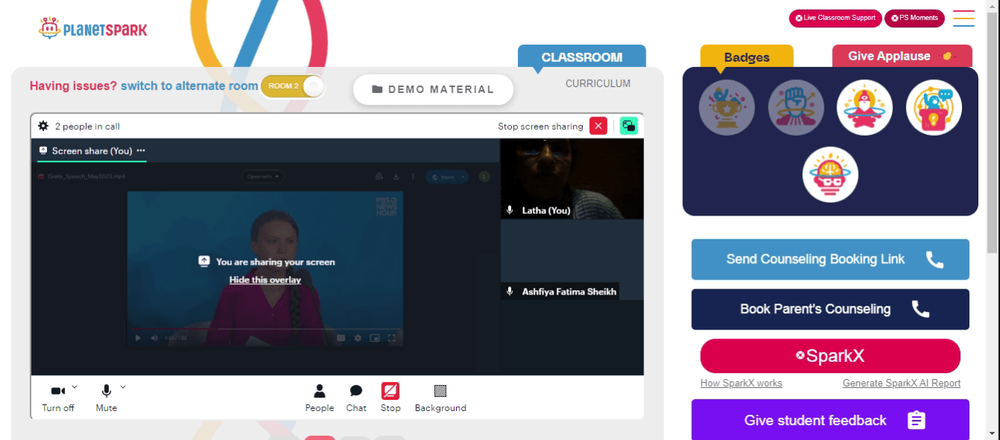
Task: Expand microphone options chevron
Action: (123, 386)
